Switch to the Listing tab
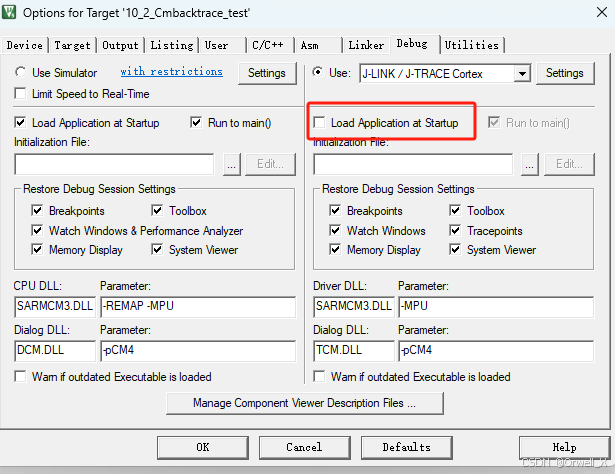Viewport: 615px width, 474px height. [172, 45]
